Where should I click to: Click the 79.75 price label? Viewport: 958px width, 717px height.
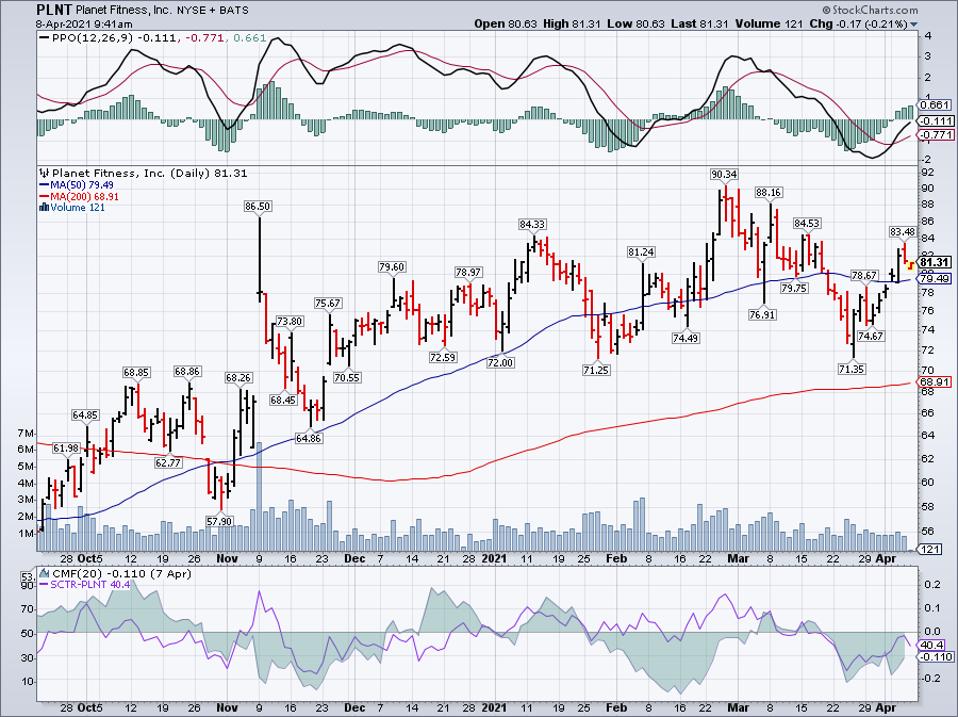[x=794, y=288]
